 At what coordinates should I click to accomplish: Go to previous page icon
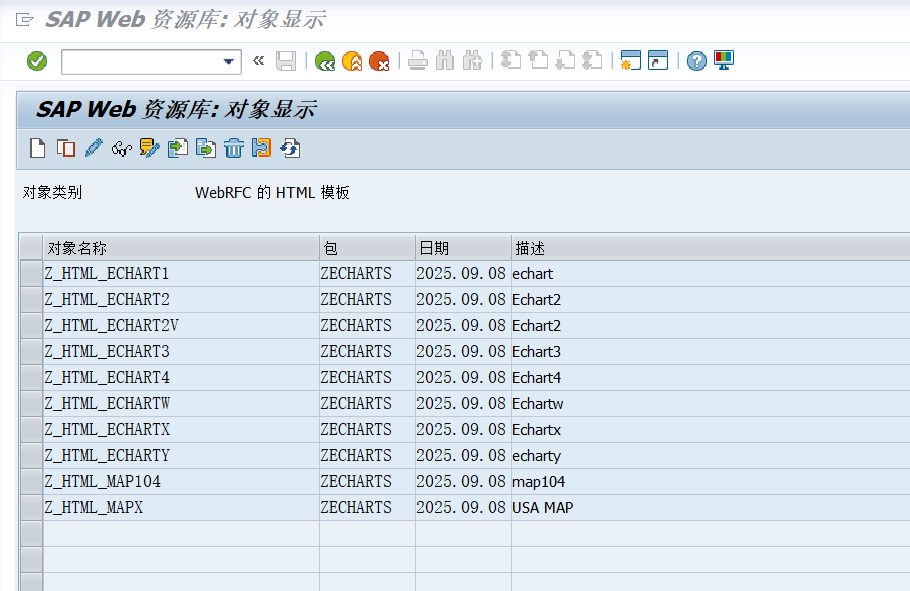pyautogui.click(x=538, y=60)
